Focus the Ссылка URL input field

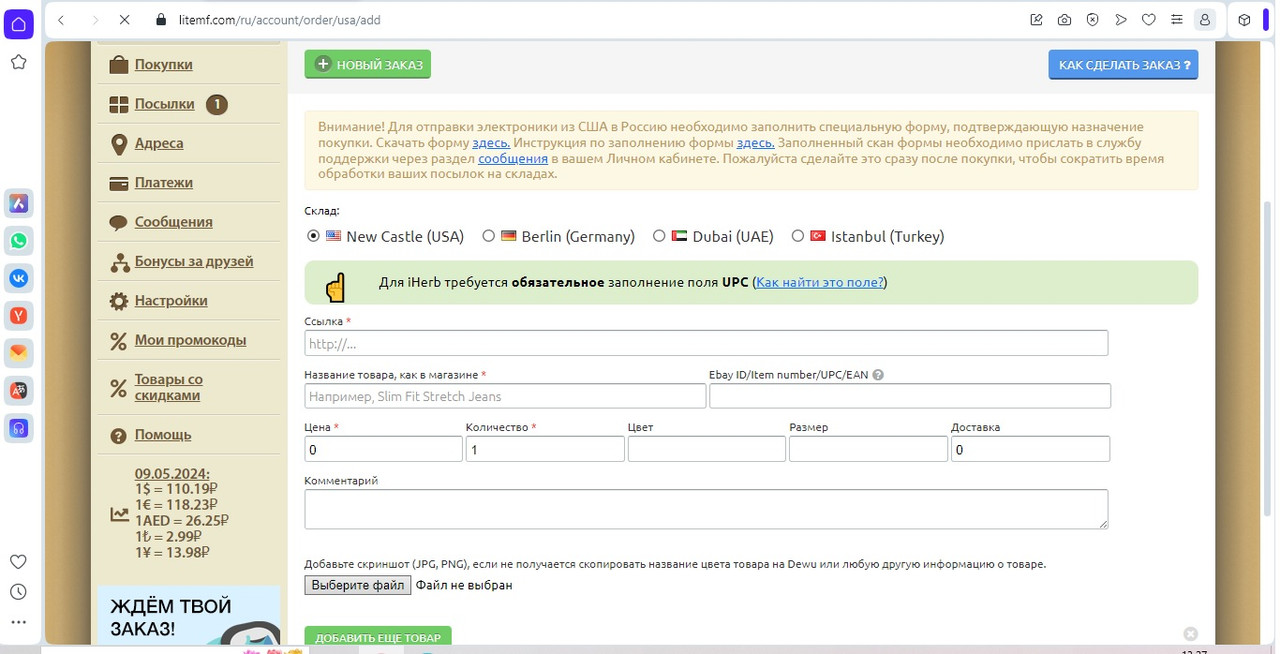(706, 343)
